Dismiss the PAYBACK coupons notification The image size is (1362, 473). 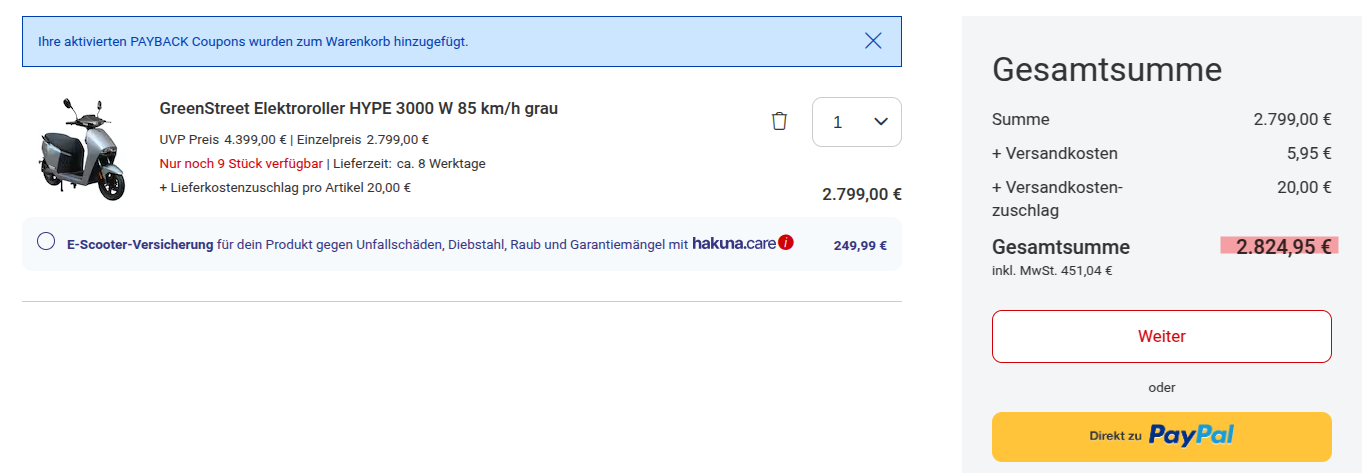click(x=873, y=41)
